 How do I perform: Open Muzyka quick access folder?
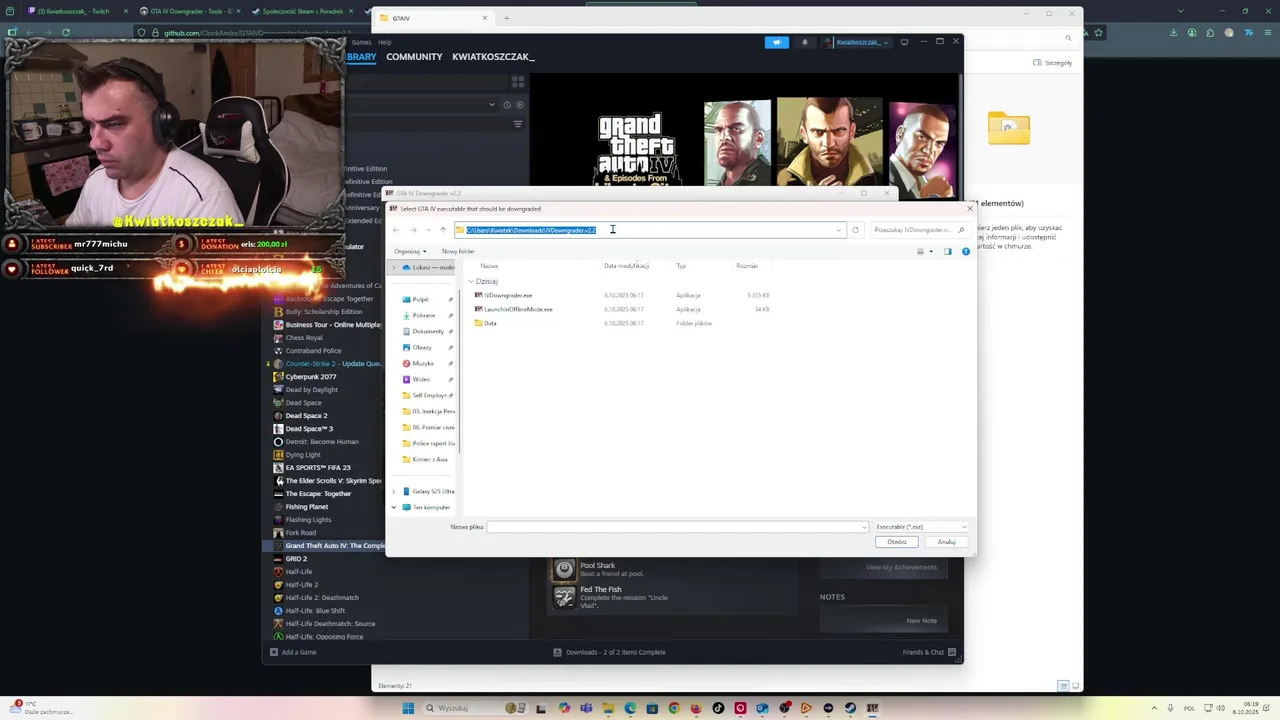tap(423, 363)
